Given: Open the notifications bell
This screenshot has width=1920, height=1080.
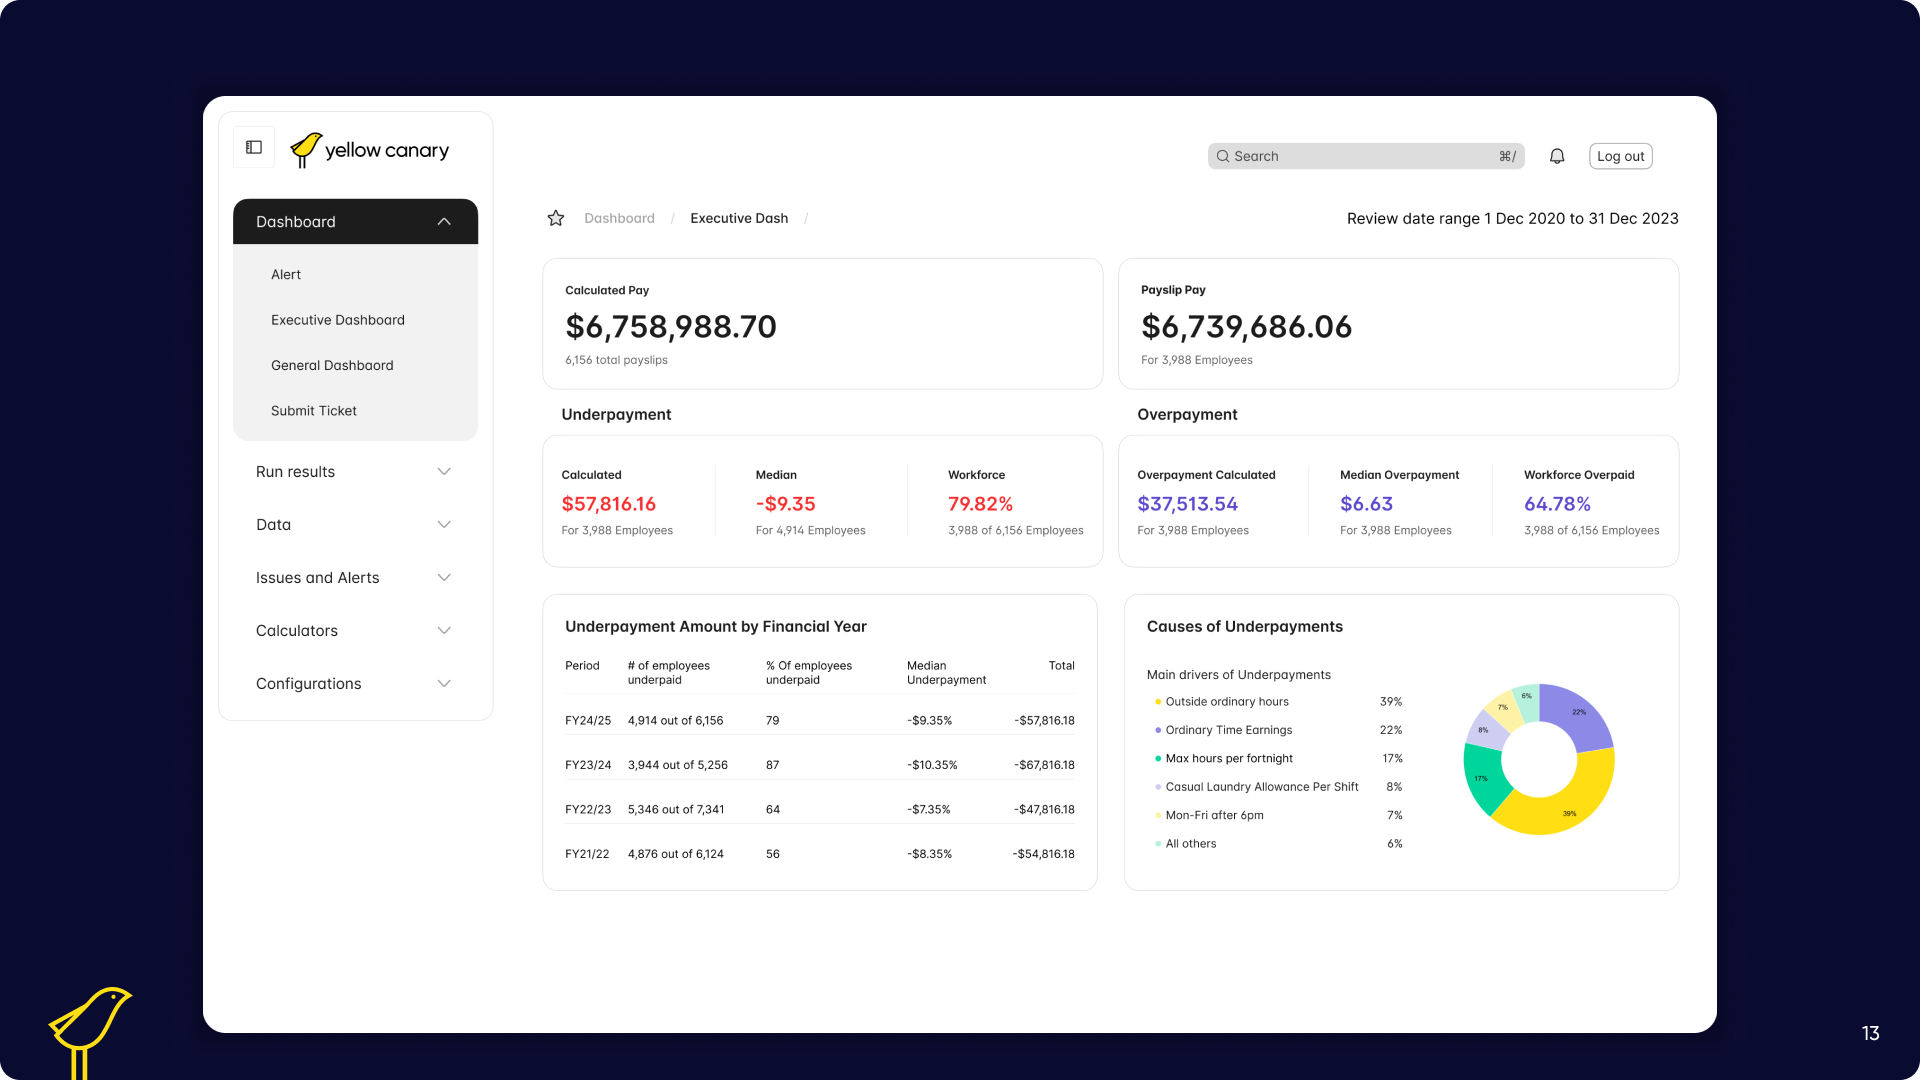Looking at the screenshot, I should (x=1557, y=156).
